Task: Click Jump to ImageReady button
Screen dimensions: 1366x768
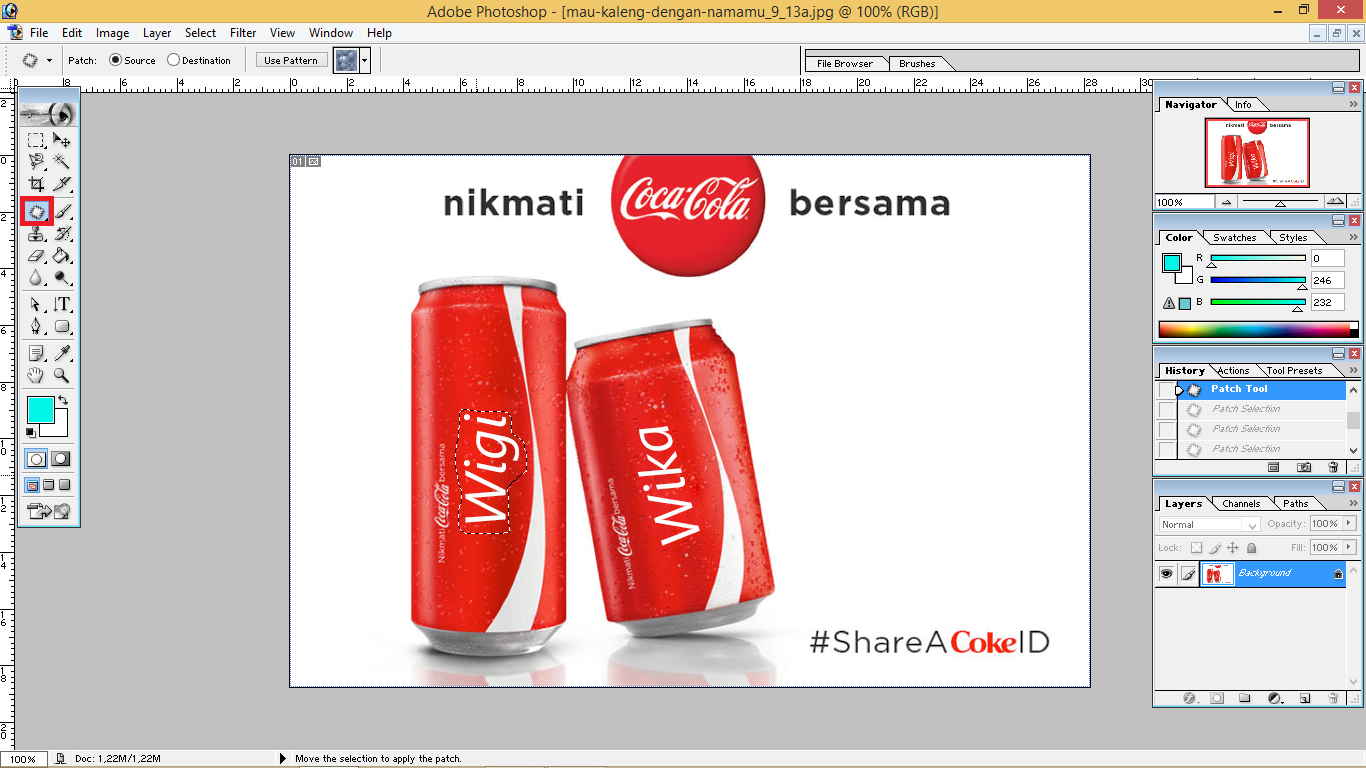Action: pyautogui.click(x=48, y=511)
